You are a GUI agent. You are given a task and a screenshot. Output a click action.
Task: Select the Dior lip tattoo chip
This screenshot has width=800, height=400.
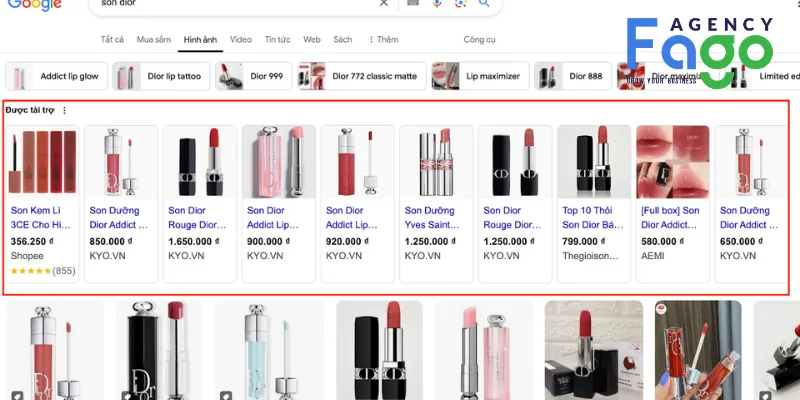162,76
